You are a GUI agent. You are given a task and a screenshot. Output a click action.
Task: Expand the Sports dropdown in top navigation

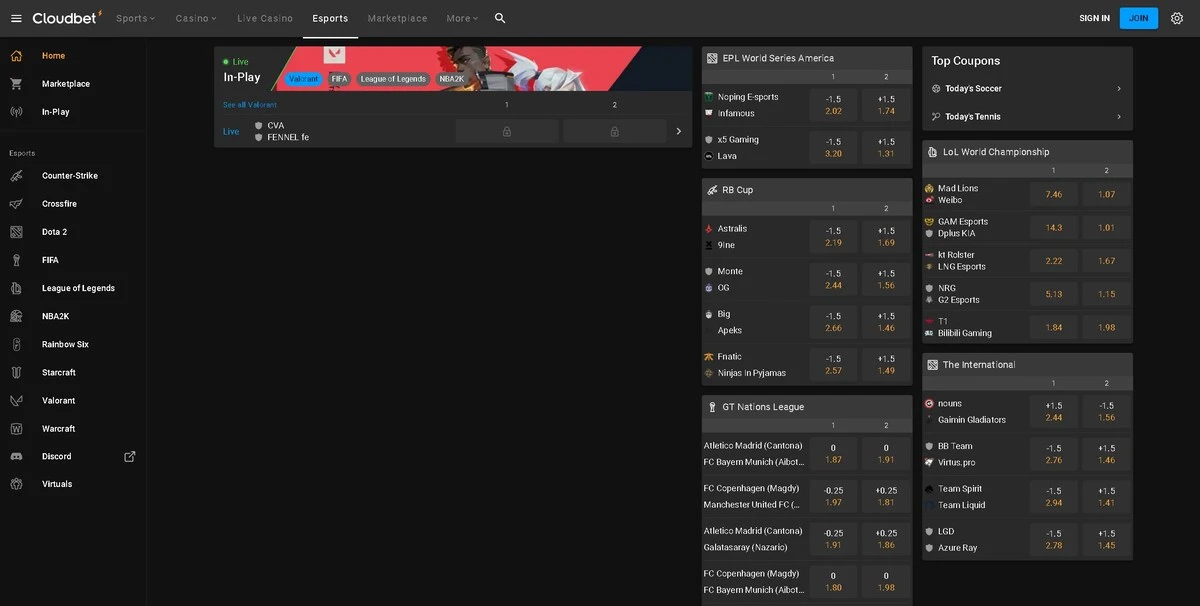tap(135, 18)
